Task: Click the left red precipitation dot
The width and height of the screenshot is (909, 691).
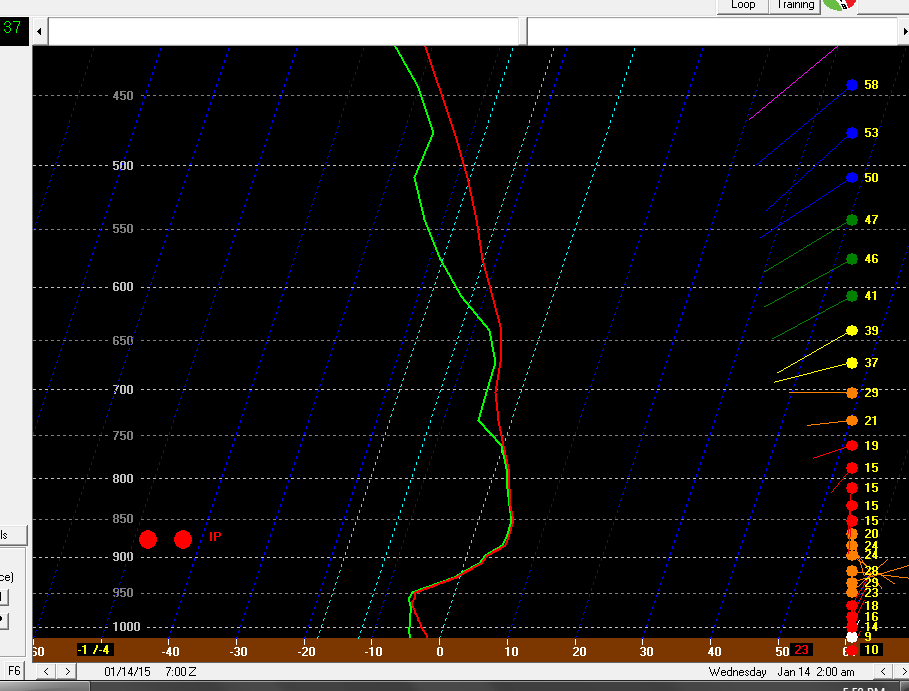Action: pos(148,539)
